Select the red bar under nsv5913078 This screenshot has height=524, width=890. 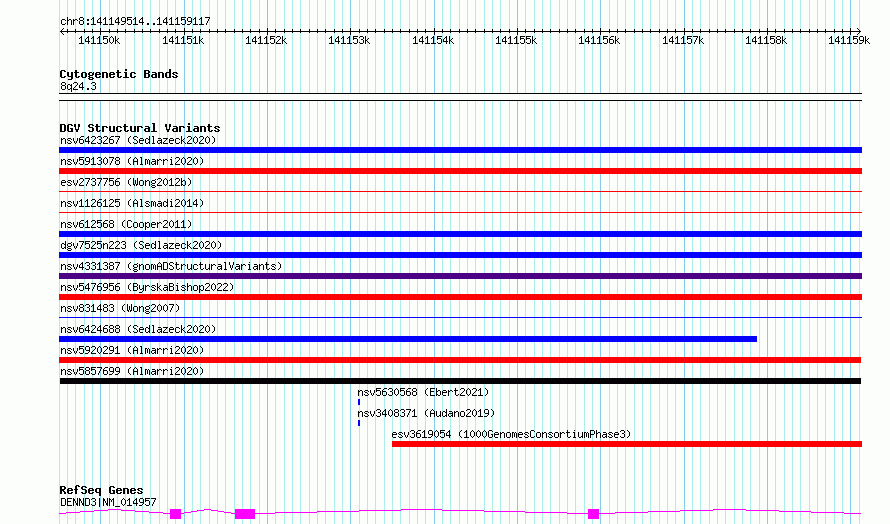tap(460, 171)
